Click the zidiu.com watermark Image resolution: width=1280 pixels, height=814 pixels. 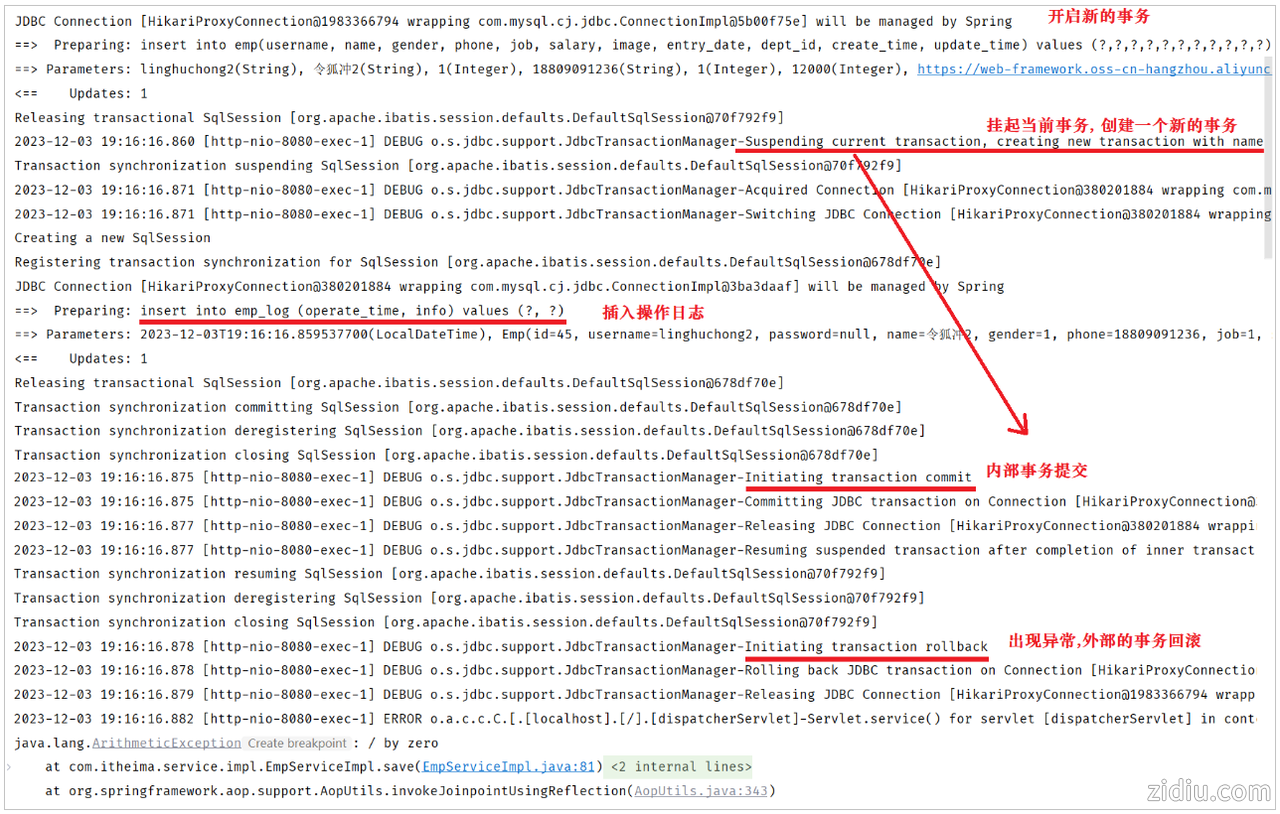1205,790
